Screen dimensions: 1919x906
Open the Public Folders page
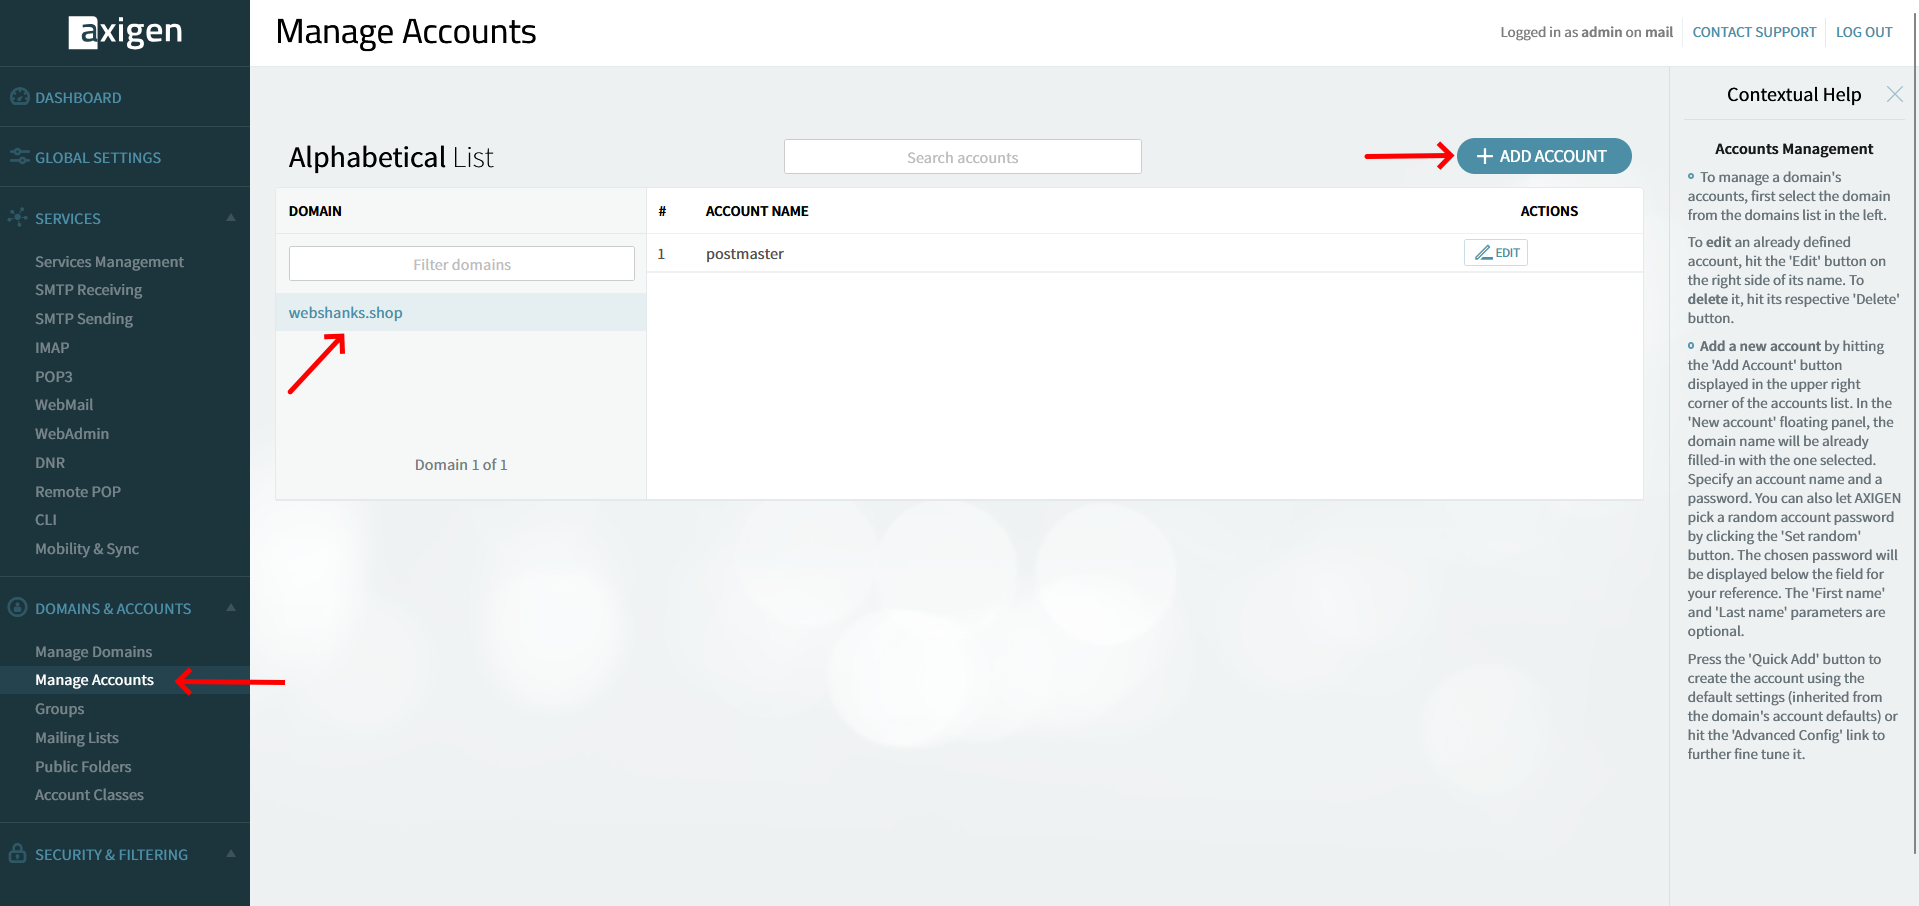(x=83, y=767)
